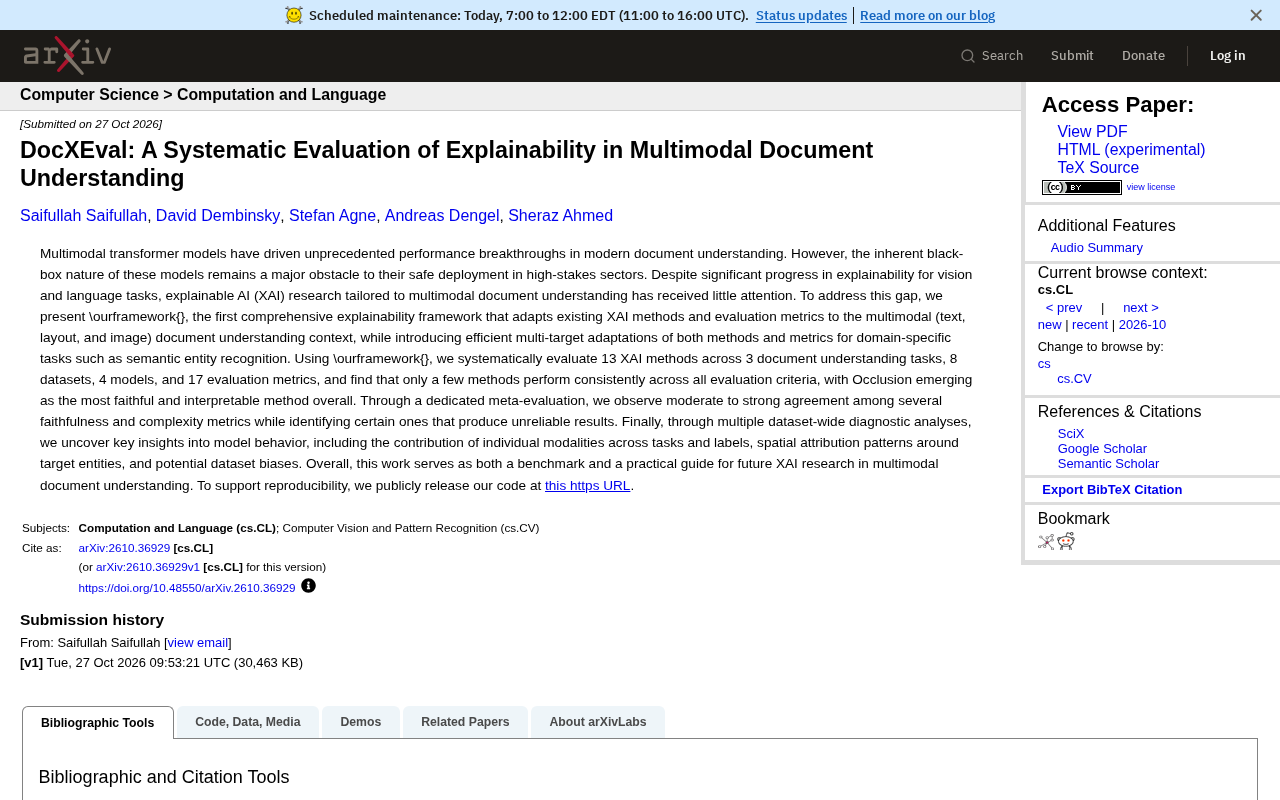
Task: Open Audio Summary feature
Action: pos(1096,248)
